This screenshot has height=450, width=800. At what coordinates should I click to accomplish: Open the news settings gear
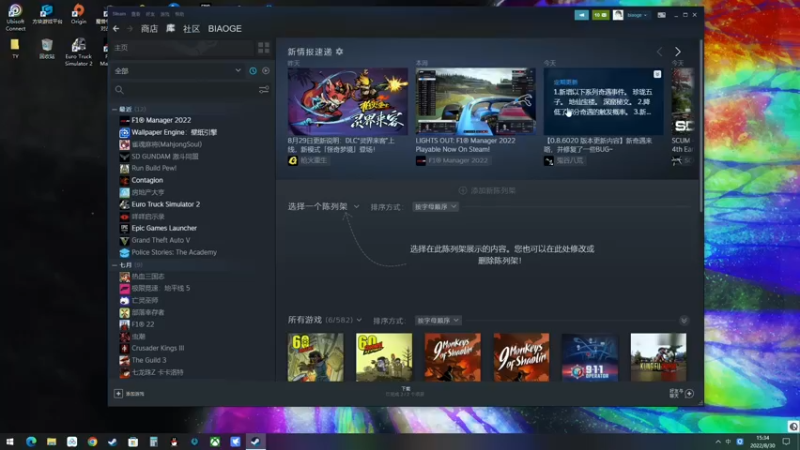point(339,52)
